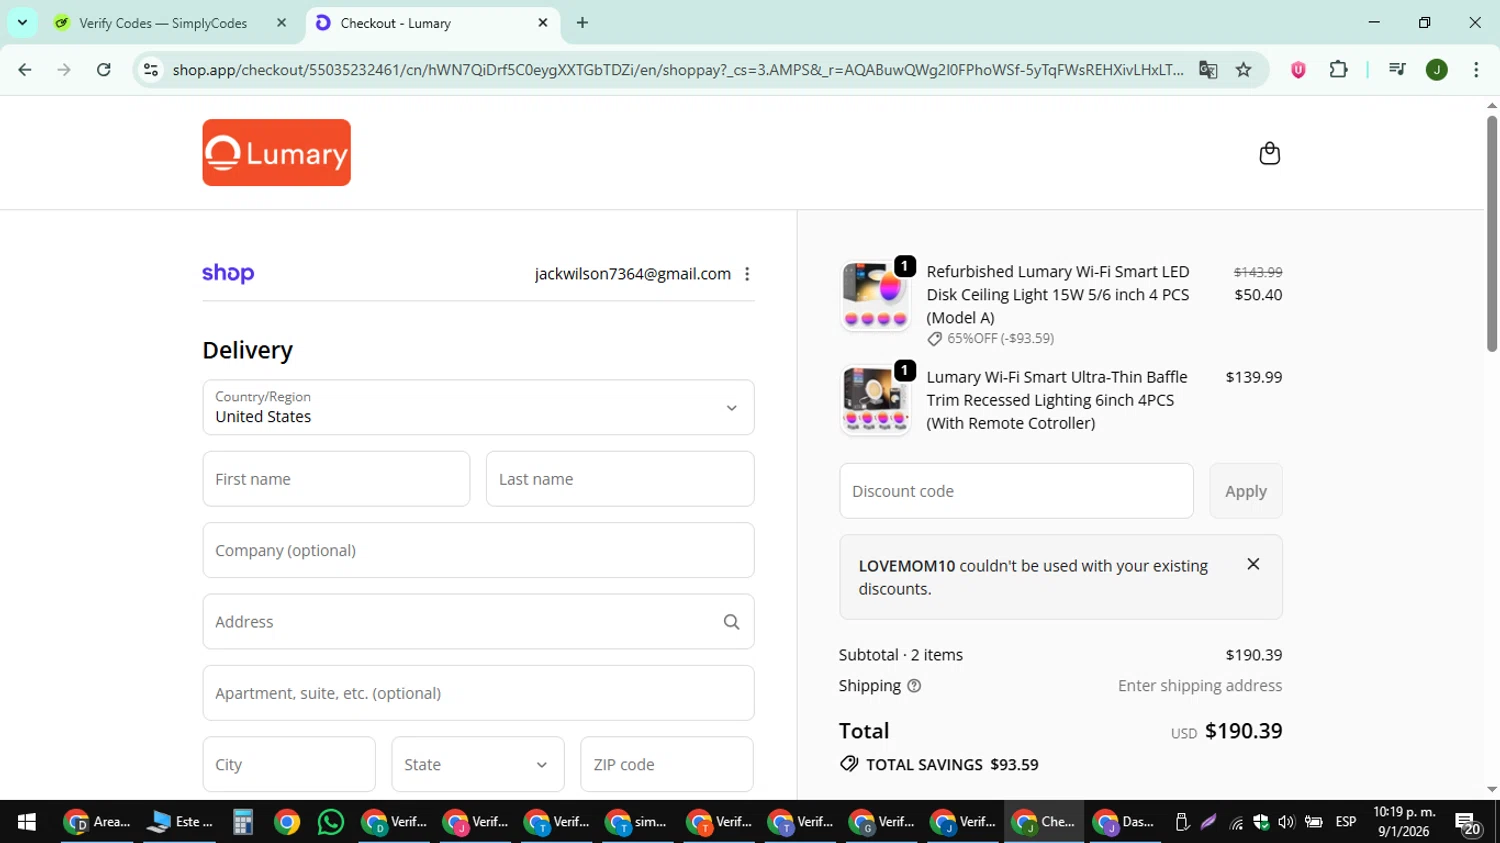Open the extensions puzzle icon
1500x843 pixels.
pyautogui.click(x=1338, y=70)
